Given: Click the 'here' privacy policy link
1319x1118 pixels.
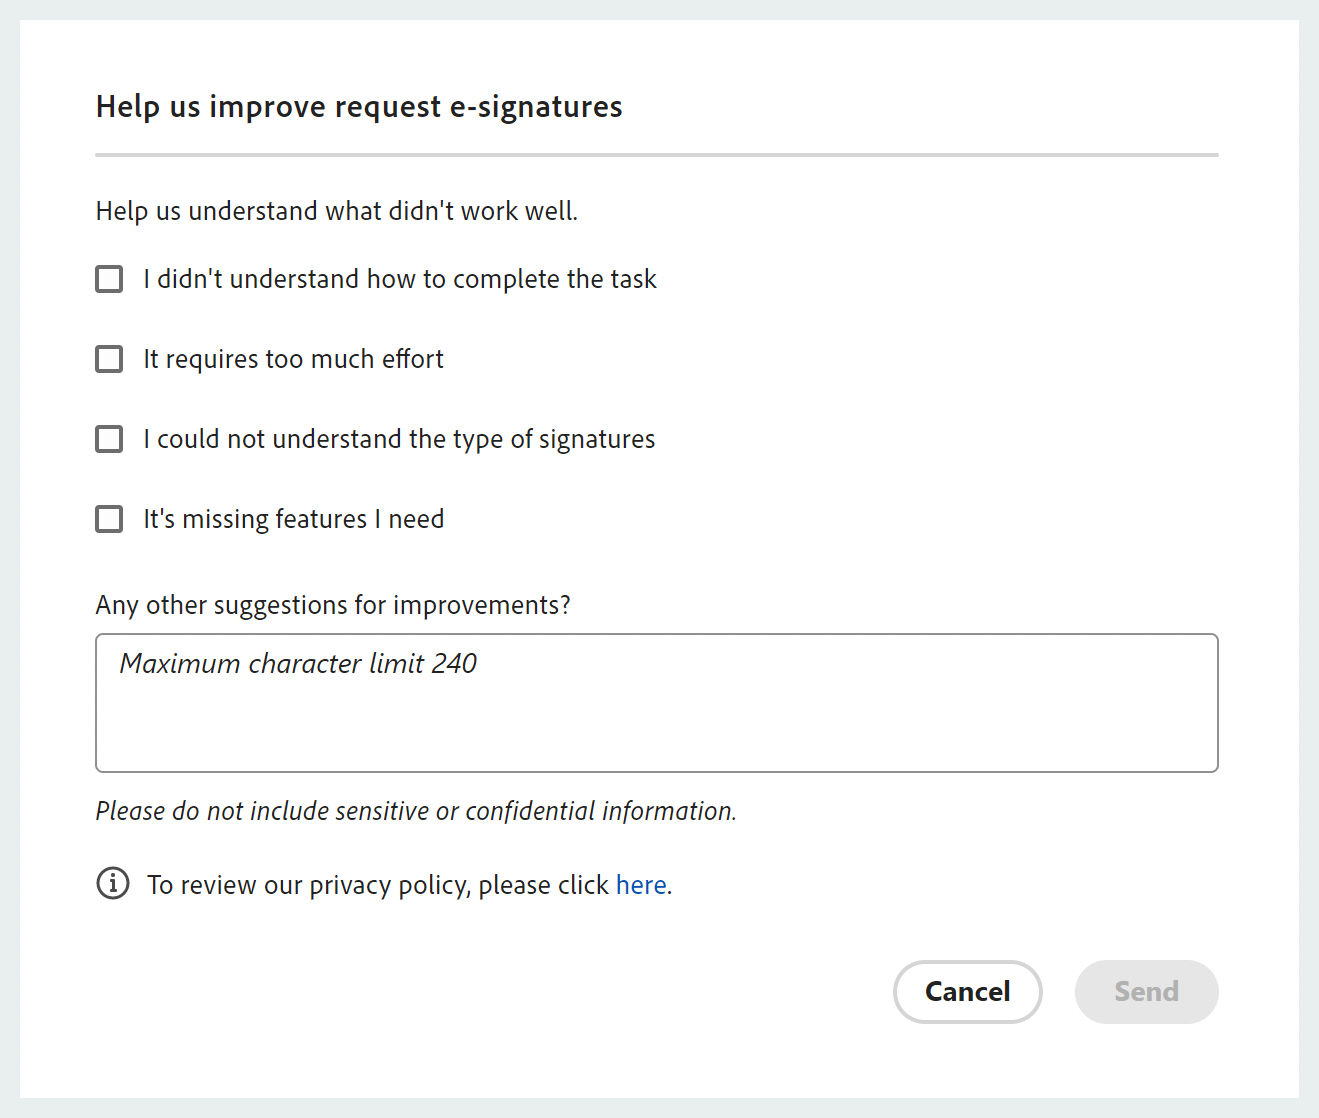Looking at the screenshot, I should (641, 884).
